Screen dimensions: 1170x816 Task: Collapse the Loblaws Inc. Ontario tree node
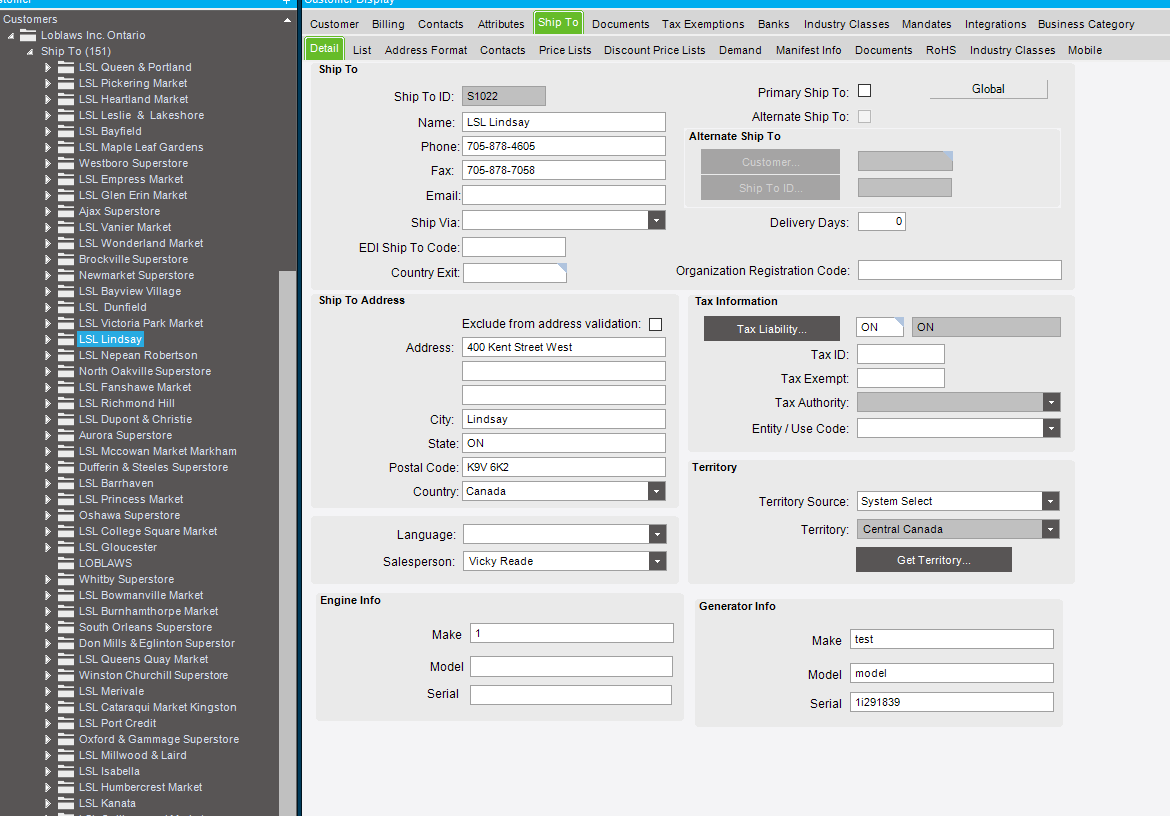(x=11, y=36)
